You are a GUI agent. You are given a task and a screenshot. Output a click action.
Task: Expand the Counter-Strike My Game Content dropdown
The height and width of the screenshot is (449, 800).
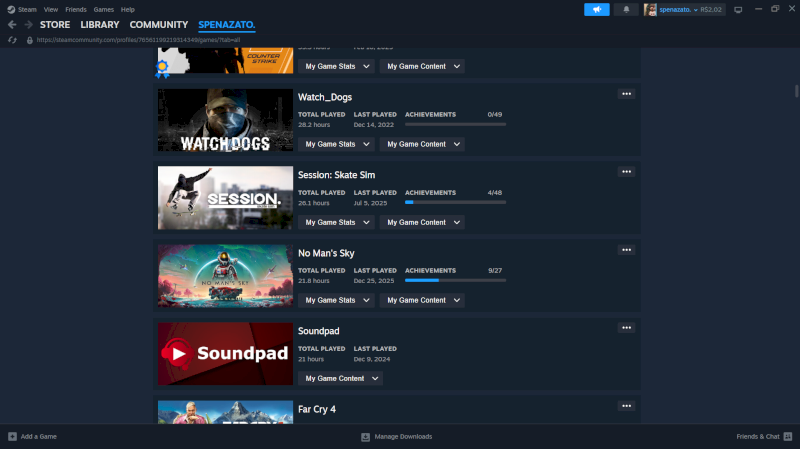422,66
